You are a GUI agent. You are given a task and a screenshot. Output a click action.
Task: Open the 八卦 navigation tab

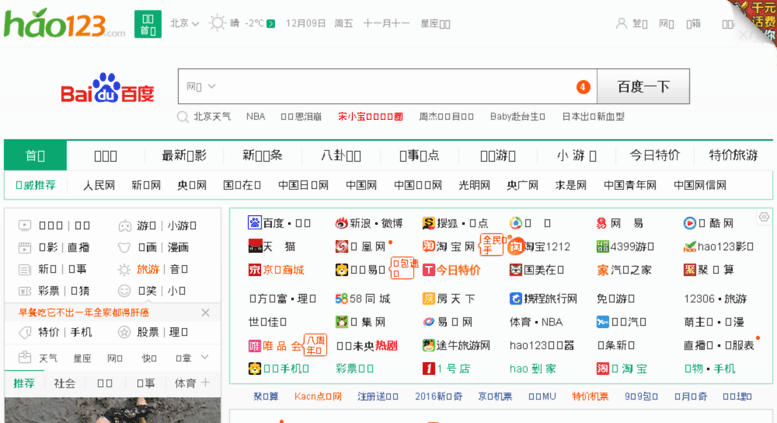click(x=341, y=156)
